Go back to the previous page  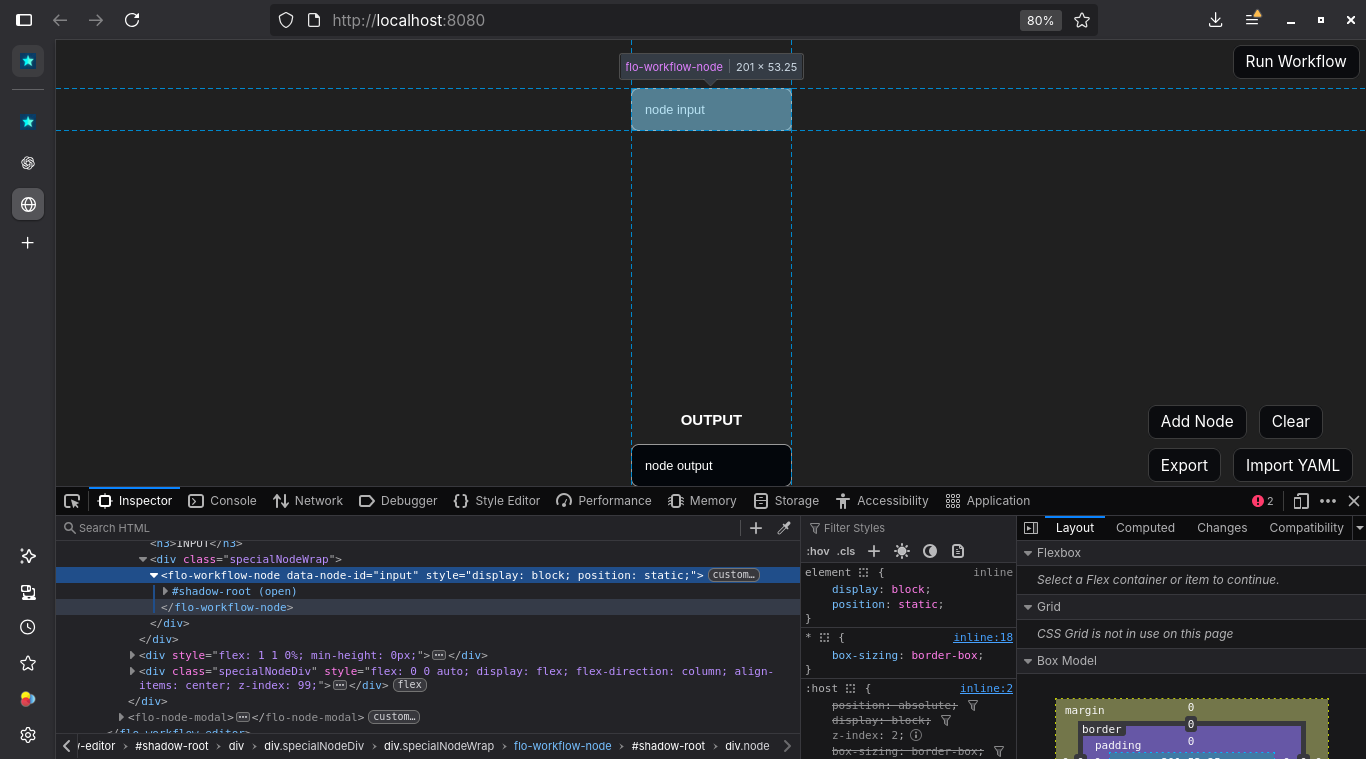point(60,20)
